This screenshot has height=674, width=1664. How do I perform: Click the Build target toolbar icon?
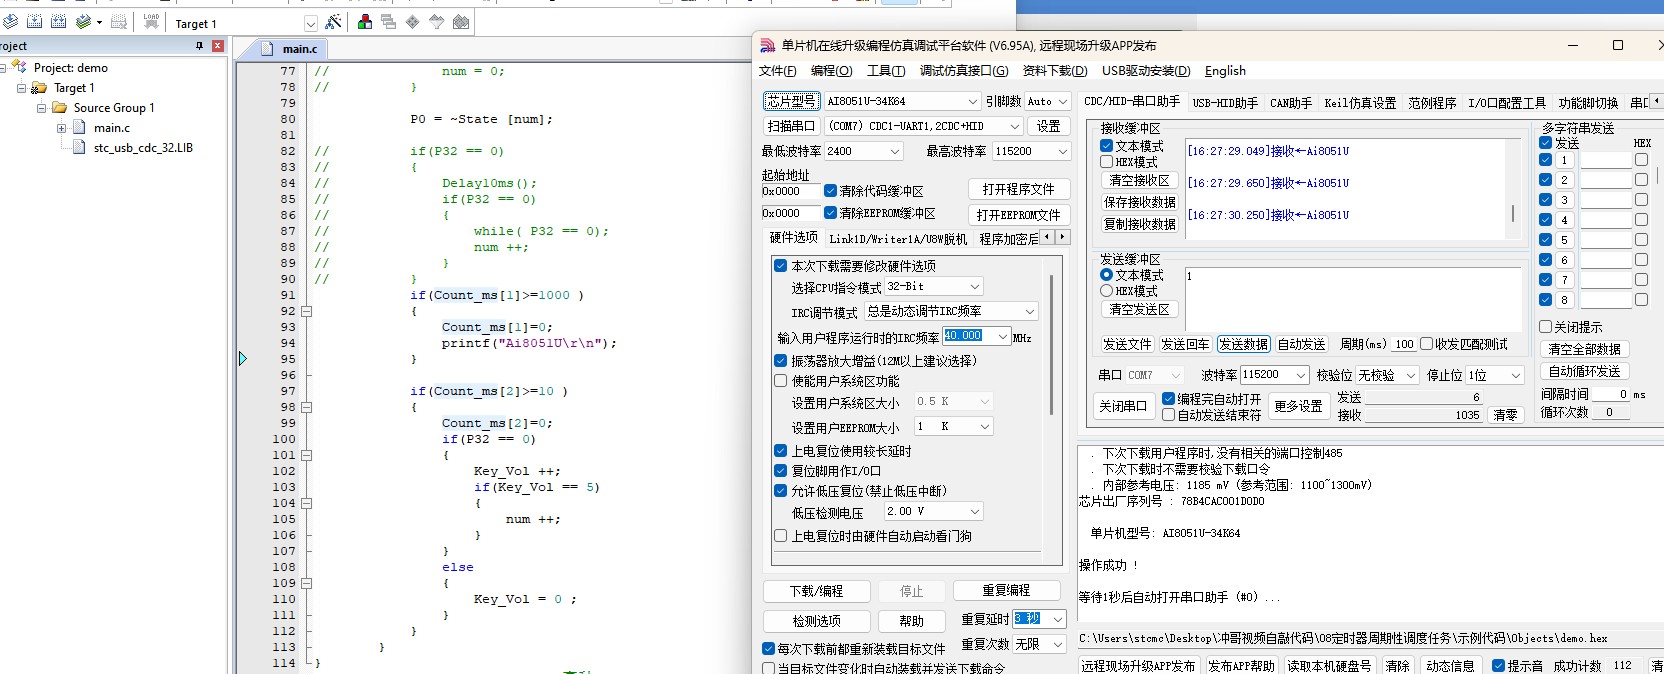[x=35, y=21]
